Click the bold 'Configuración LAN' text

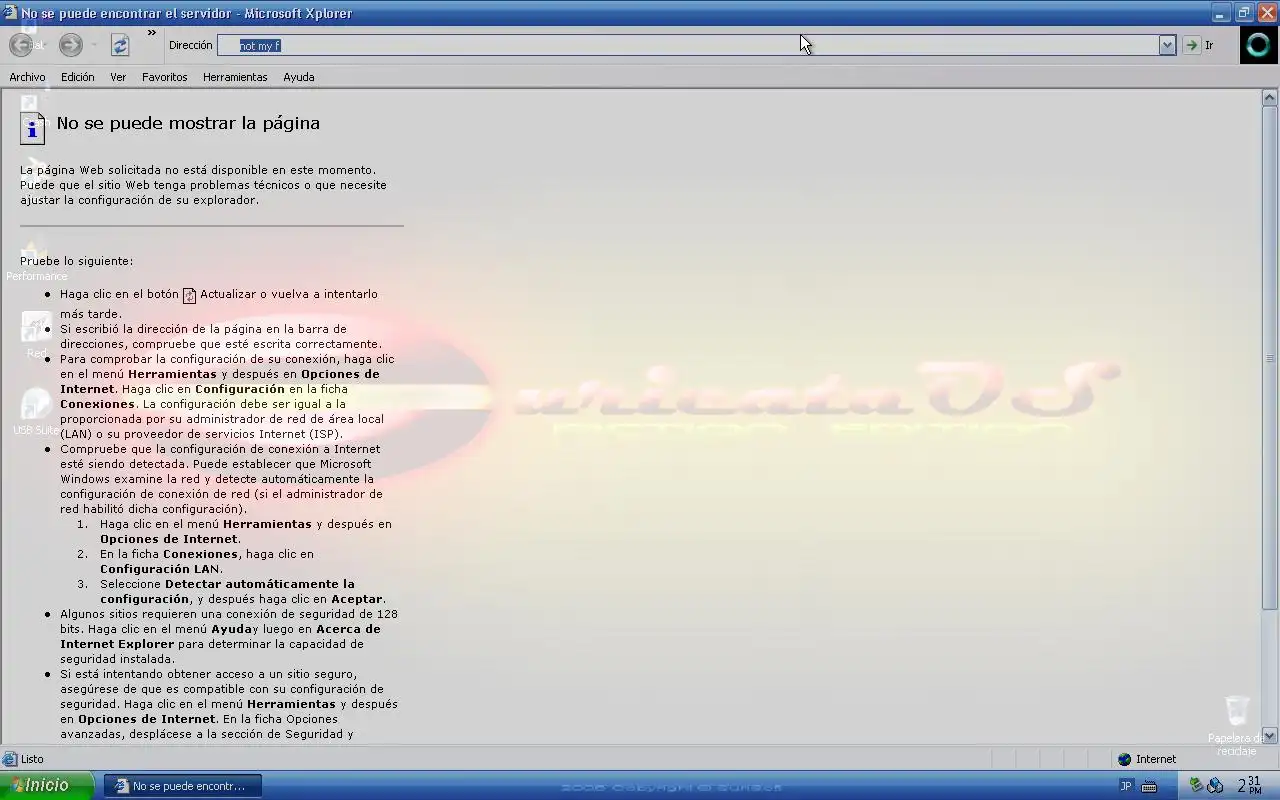pyautogui.click(x=160, y=569)
